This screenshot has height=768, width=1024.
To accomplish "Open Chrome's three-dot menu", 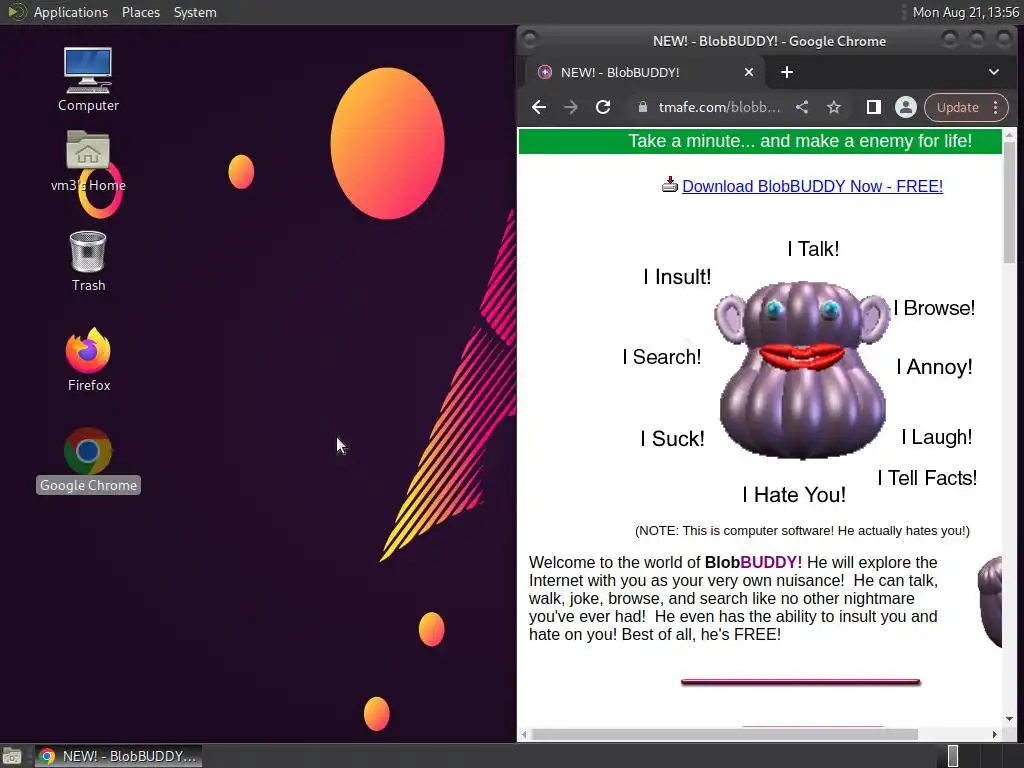I will pyautogui.click(x=995, y=107).
